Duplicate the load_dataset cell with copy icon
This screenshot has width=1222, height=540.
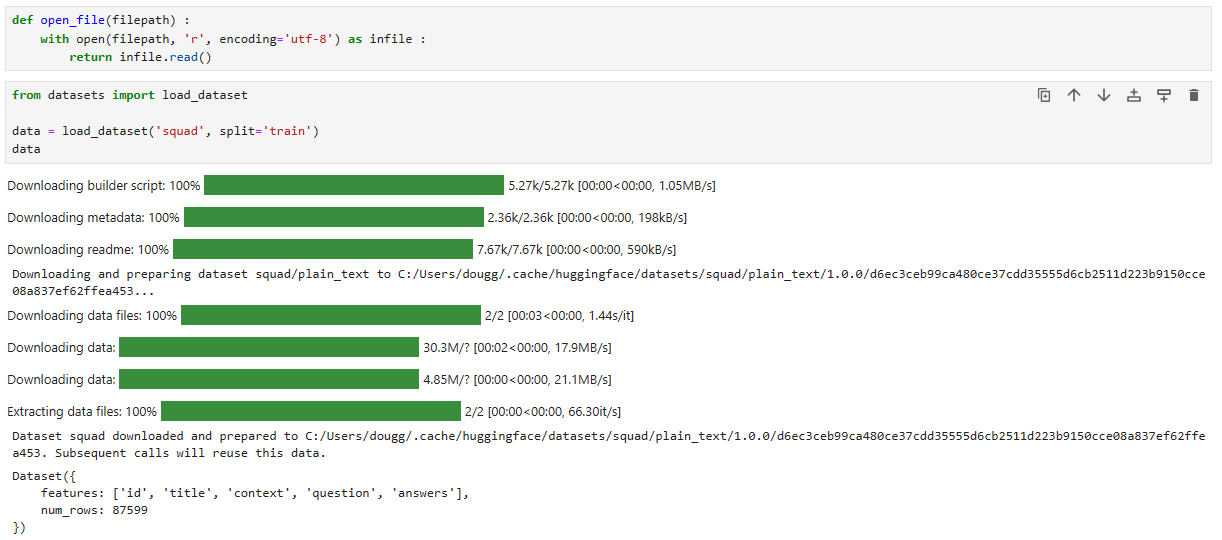(1044, 95)
